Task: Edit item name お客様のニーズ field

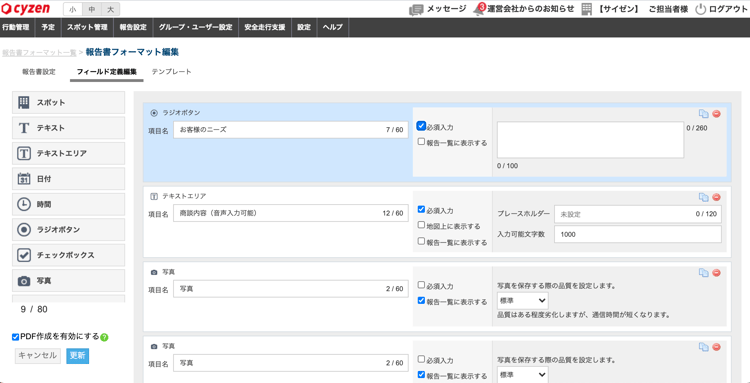Action: (291, 130)
